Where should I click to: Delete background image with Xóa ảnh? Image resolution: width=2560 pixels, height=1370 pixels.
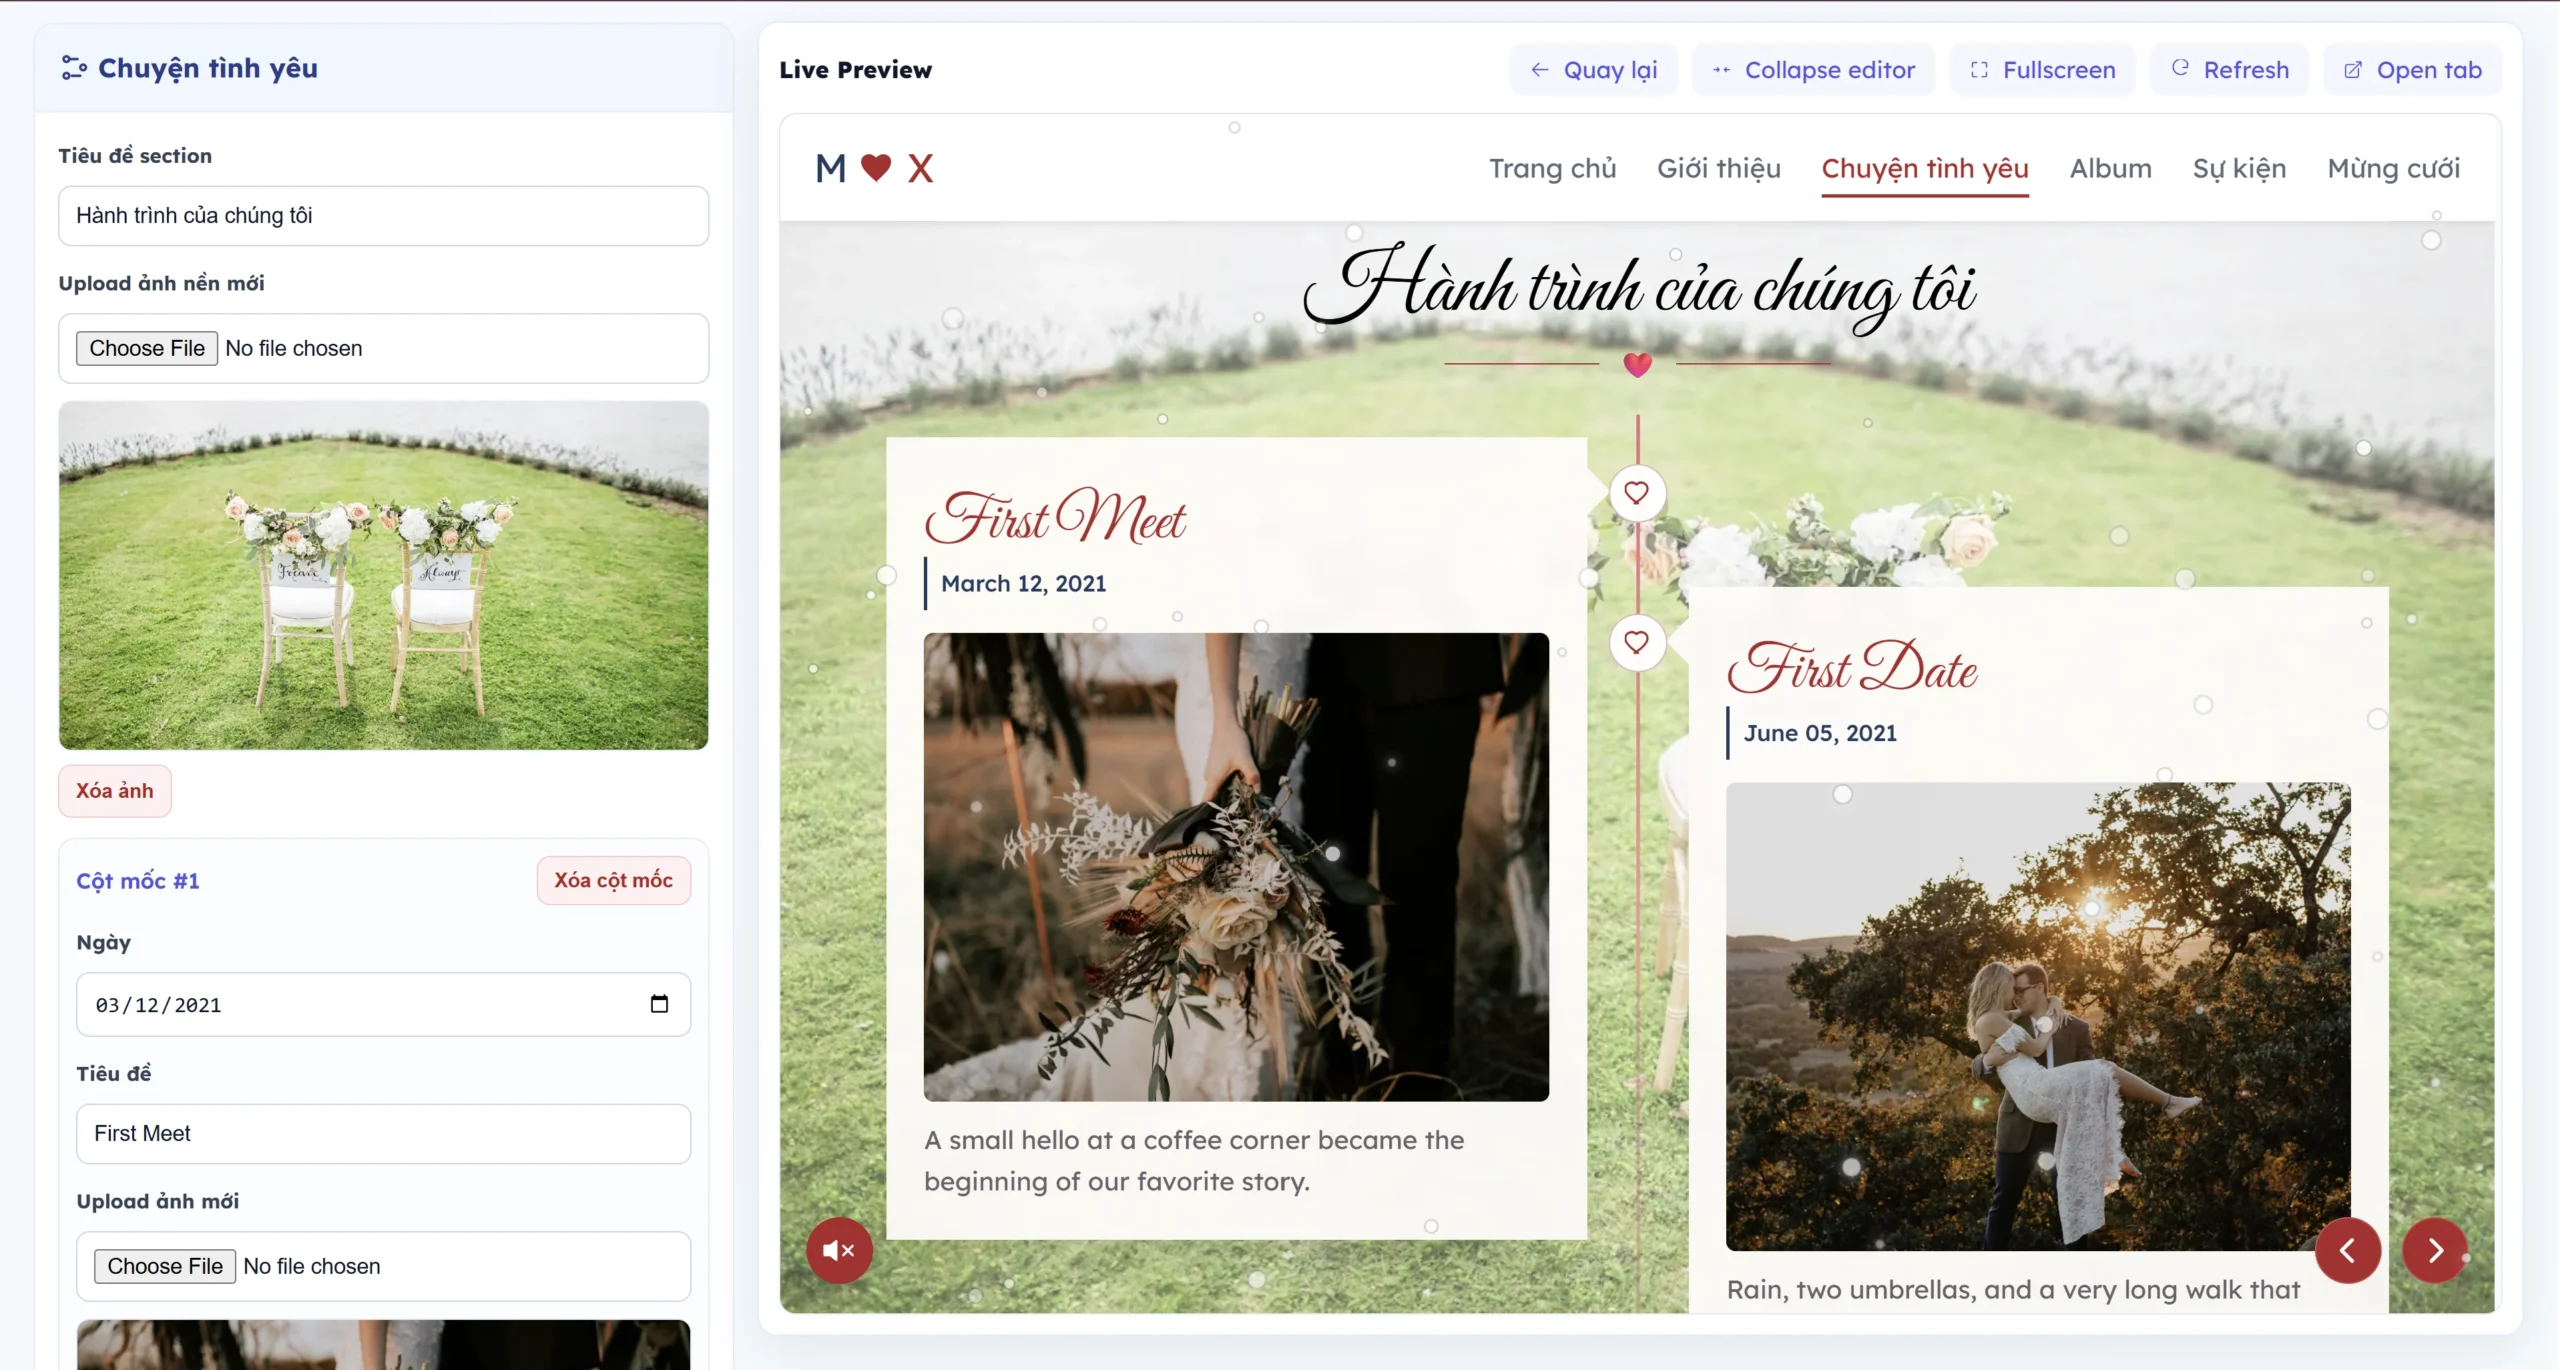pos(115,791)
